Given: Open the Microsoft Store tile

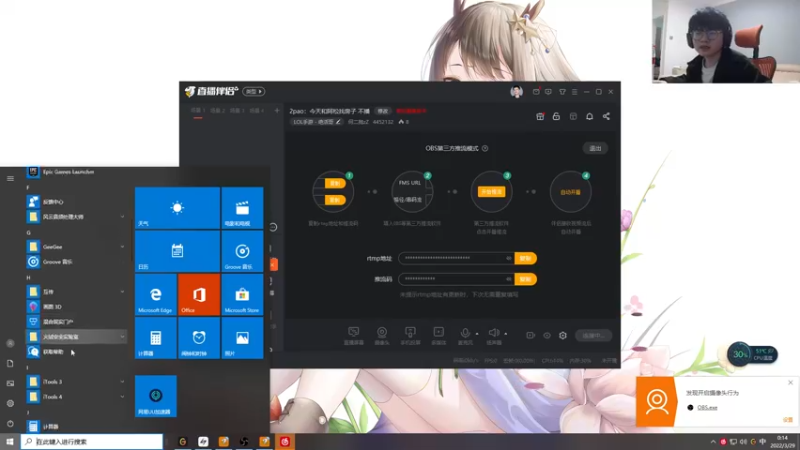Looking at the screenshot, I should pyautogui.click(x=242, y=294).
